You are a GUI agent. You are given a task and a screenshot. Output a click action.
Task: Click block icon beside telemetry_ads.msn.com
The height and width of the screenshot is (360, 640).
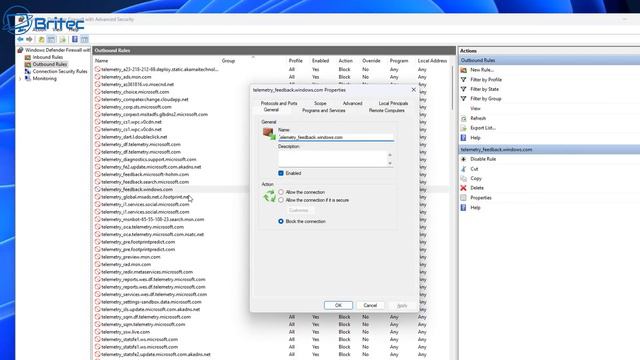click(x=98, y=77)
